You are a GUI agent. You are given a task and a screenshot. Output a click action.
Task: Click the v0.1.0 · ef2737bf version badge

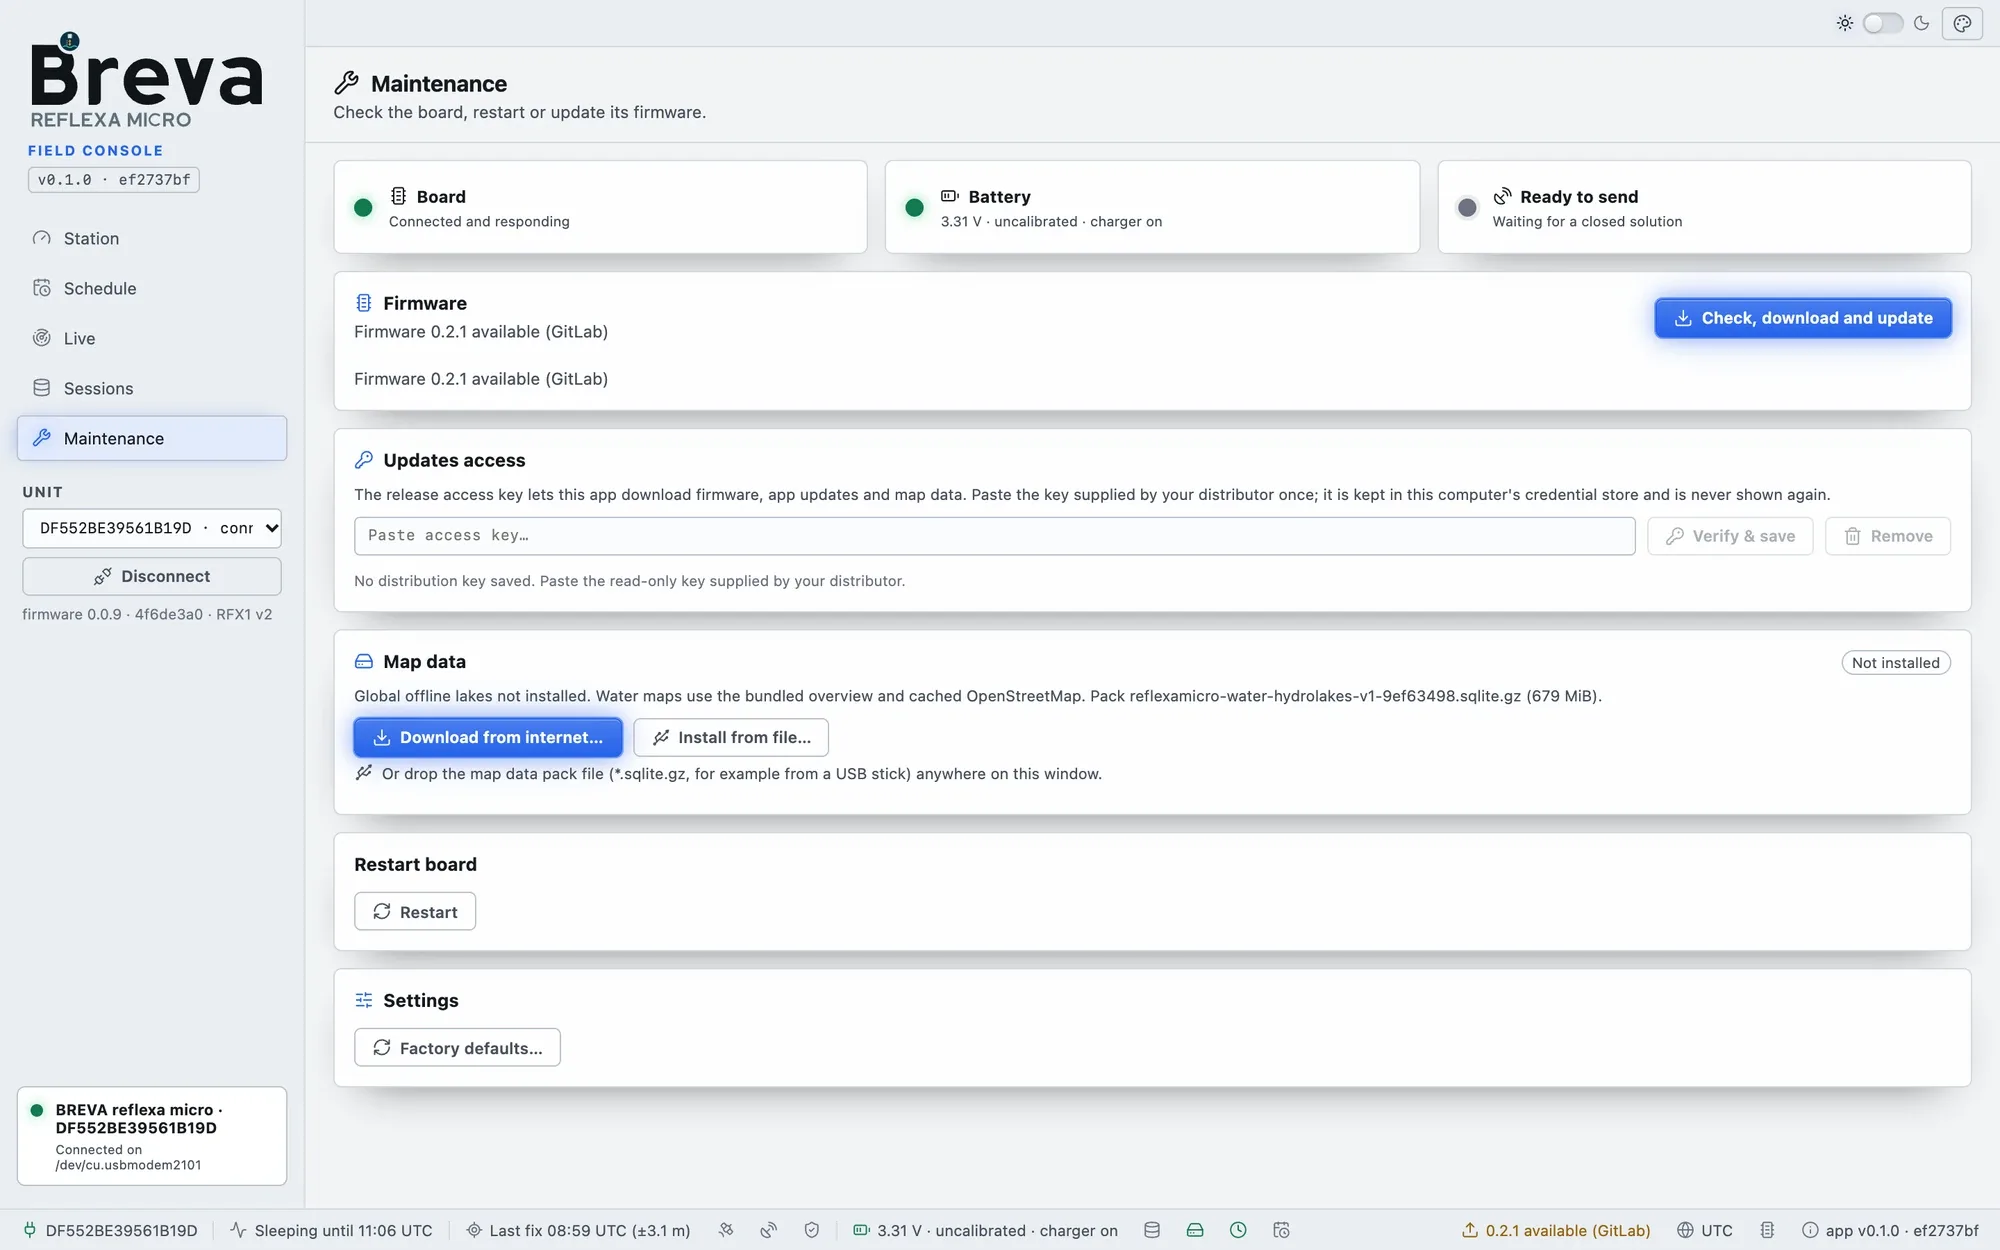pos(113,180)
